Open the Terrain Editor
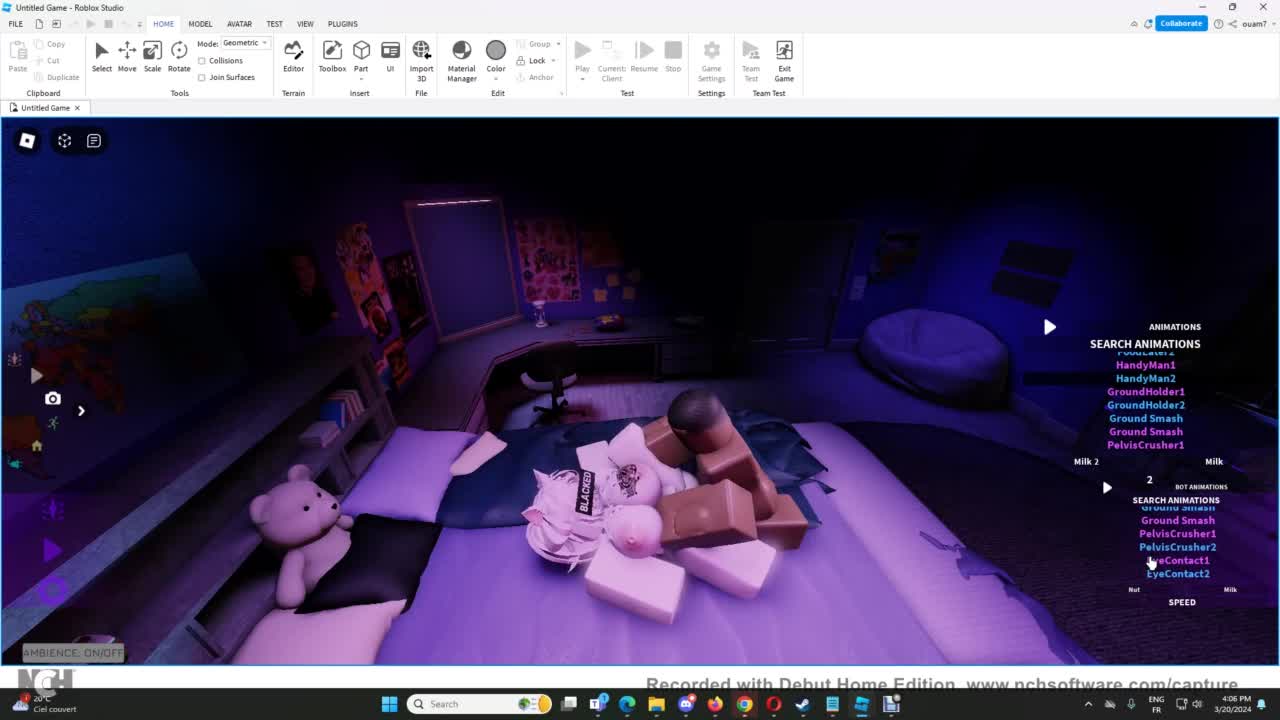Image resolution: width=1280 pixels, height=720 pixels. [x=293, y=56]
